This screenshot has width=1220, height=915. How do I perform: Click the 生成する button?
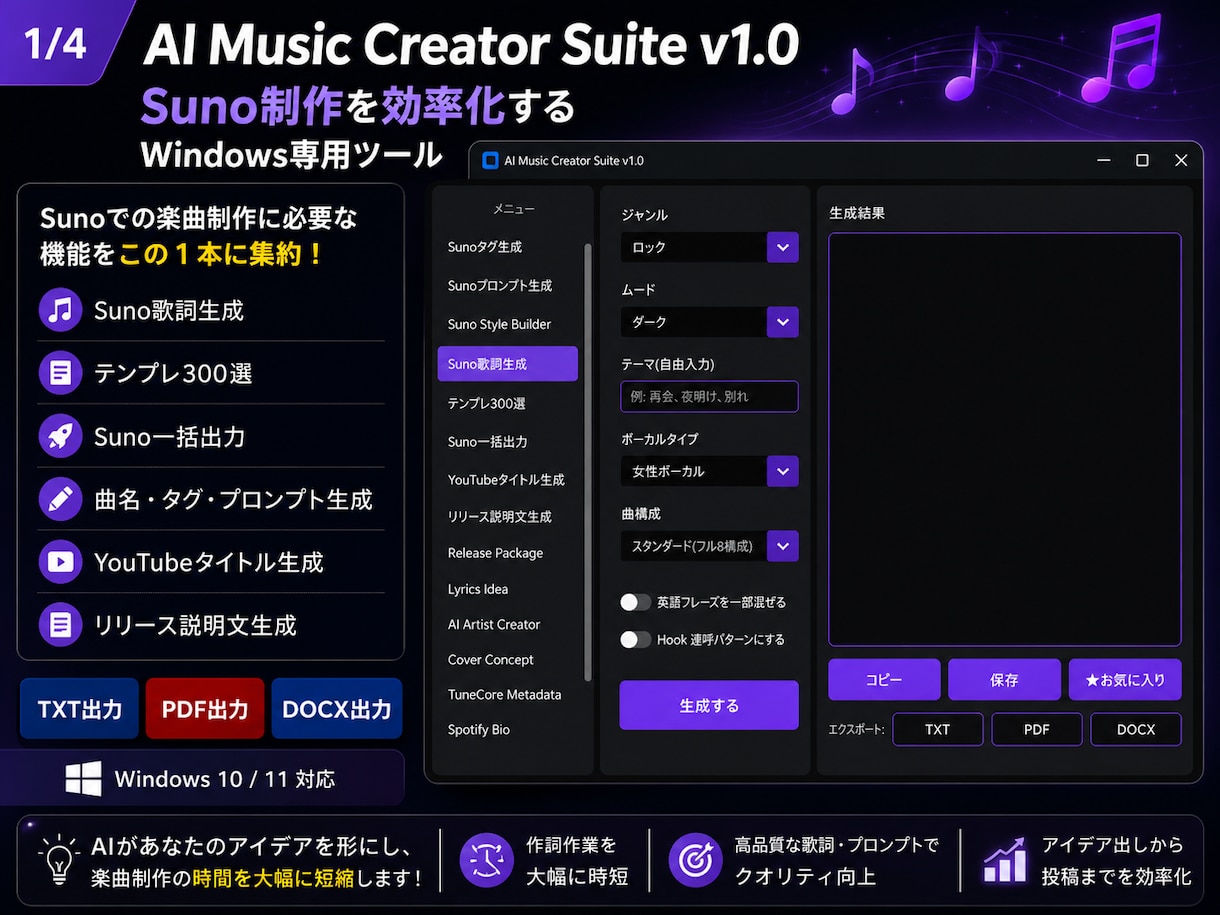709,706
